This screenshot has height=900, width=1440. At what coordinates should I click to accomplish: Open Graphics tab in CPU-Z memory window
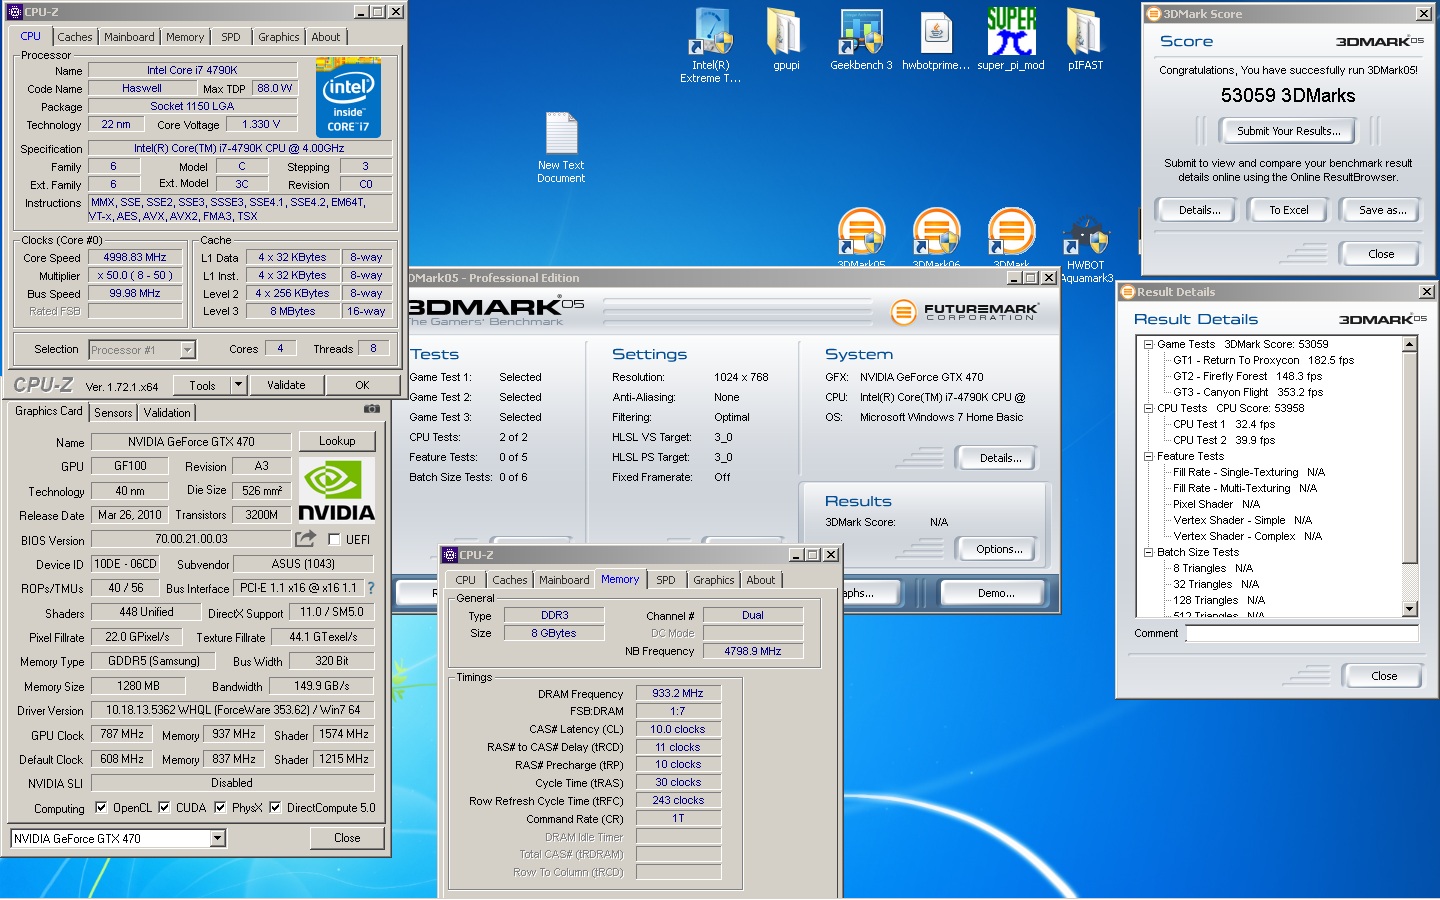[x=714, y=580]
